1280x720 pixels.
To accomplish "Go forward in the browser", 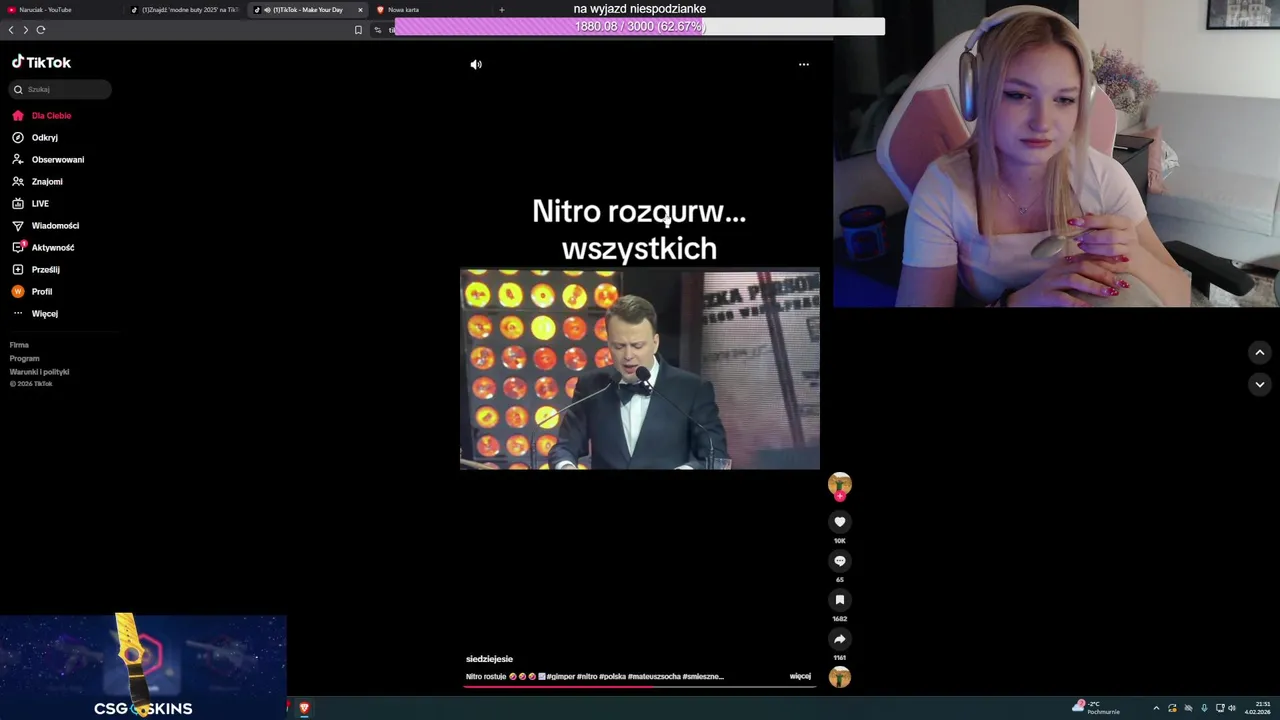I will pos(26,30).
